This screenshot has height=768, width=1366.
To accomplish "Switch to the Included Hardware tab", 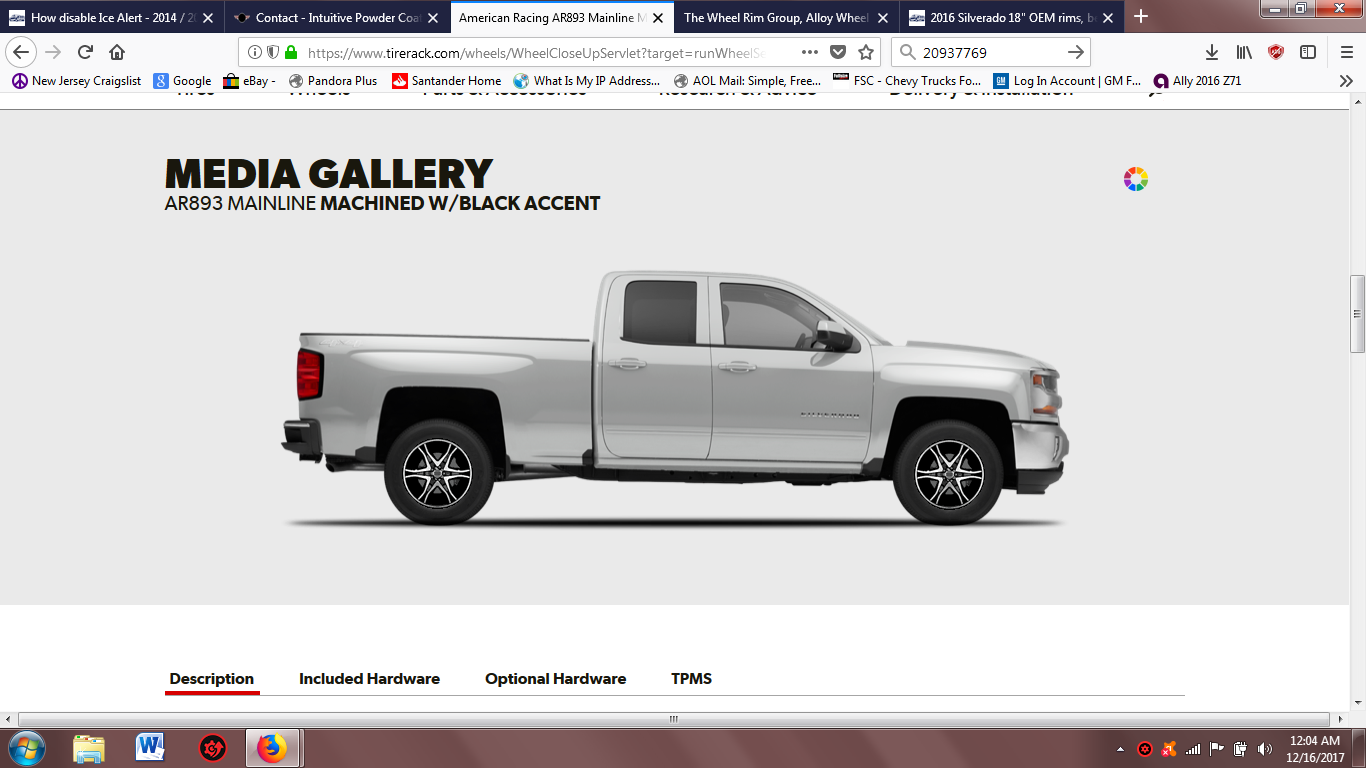I will [x=369, y=679].
